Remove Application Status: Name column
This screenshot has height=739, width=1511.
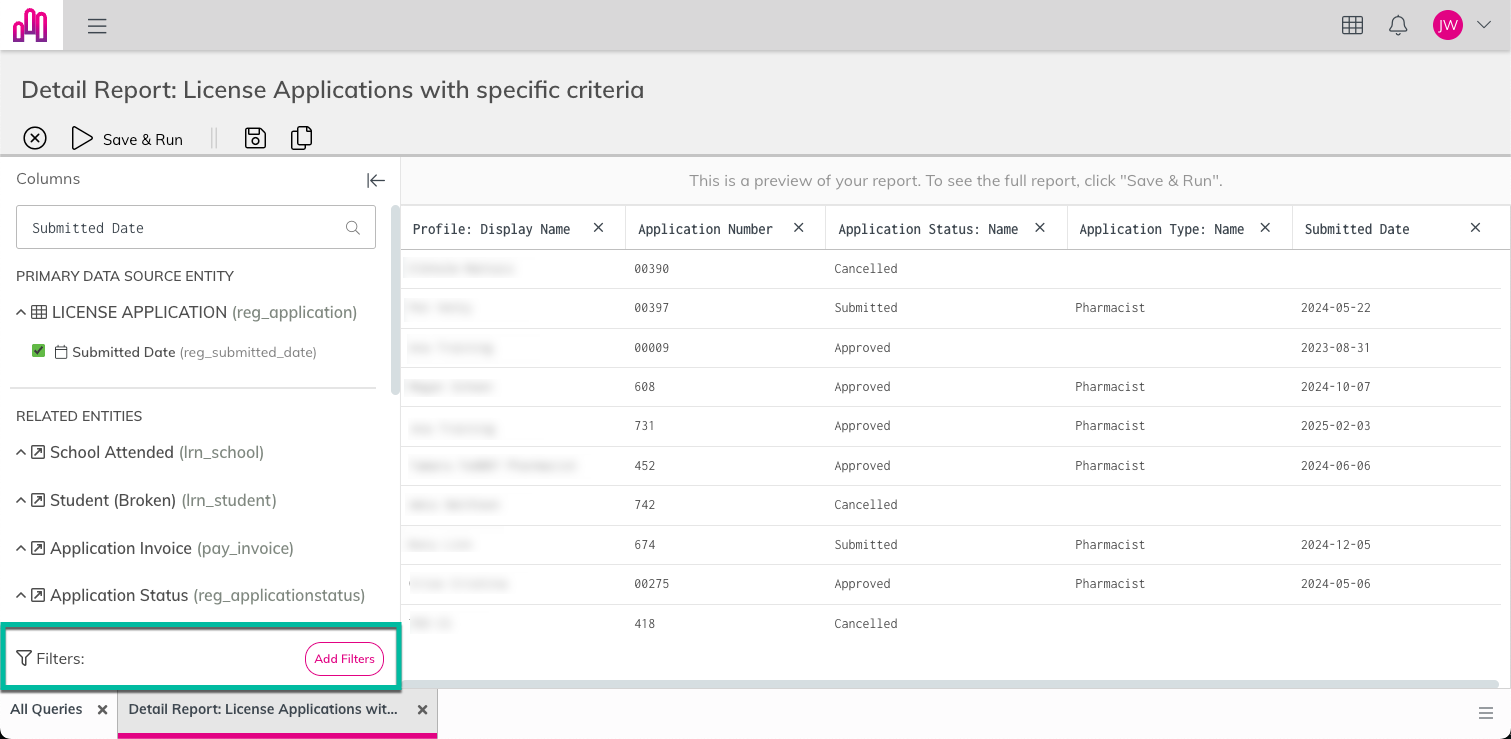pyautogui.click(x=1040, y=228)
